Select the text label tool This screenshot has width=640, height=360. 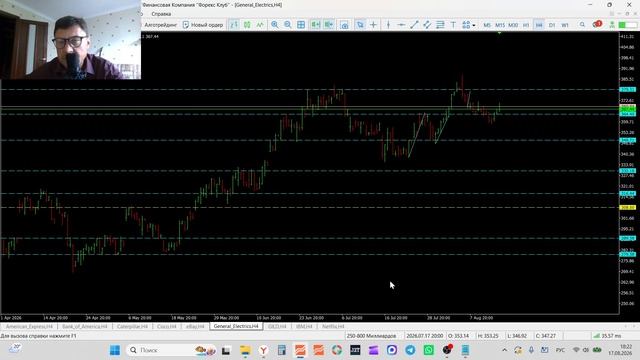(x=453, y=25)
